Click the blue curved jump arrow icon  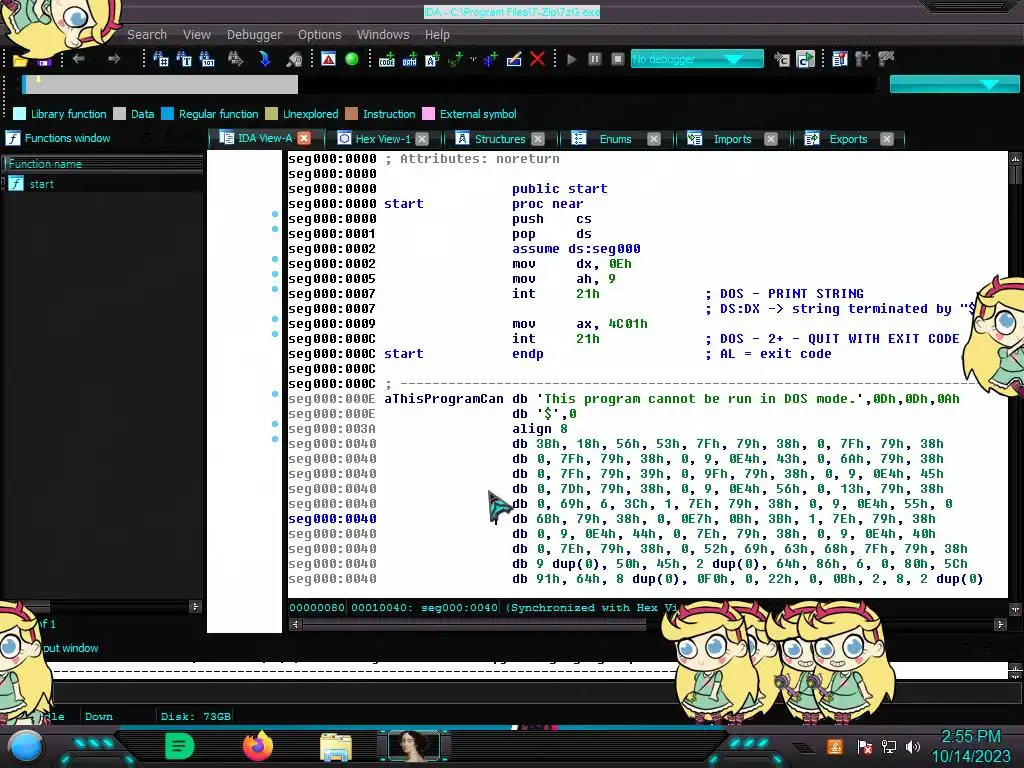point(264,59)
